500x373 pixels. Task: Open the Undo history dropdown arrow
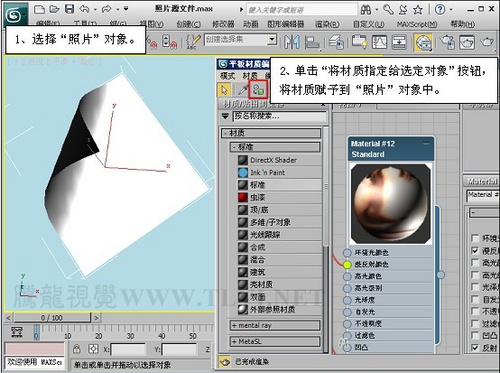[95, 9]
